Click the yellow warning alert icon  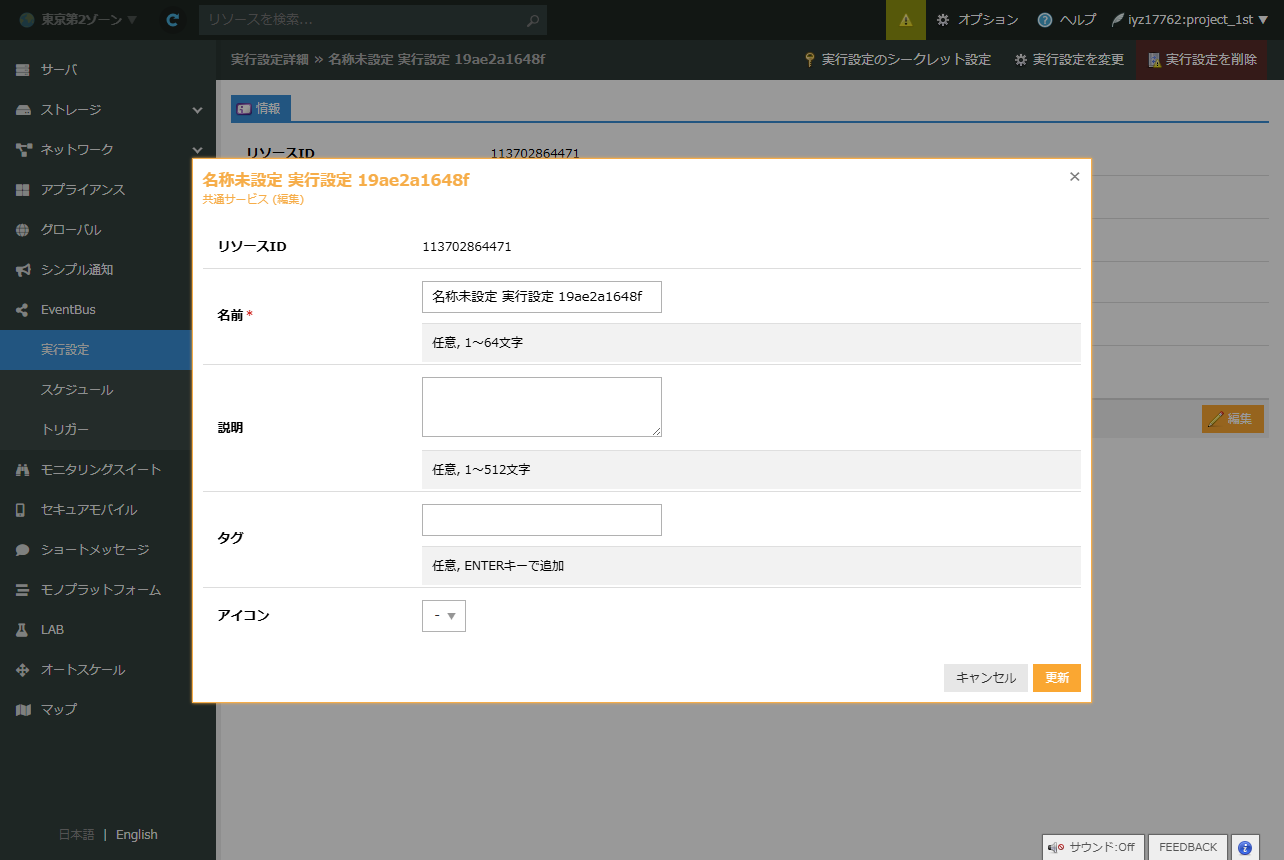click(x=906, y=20)
